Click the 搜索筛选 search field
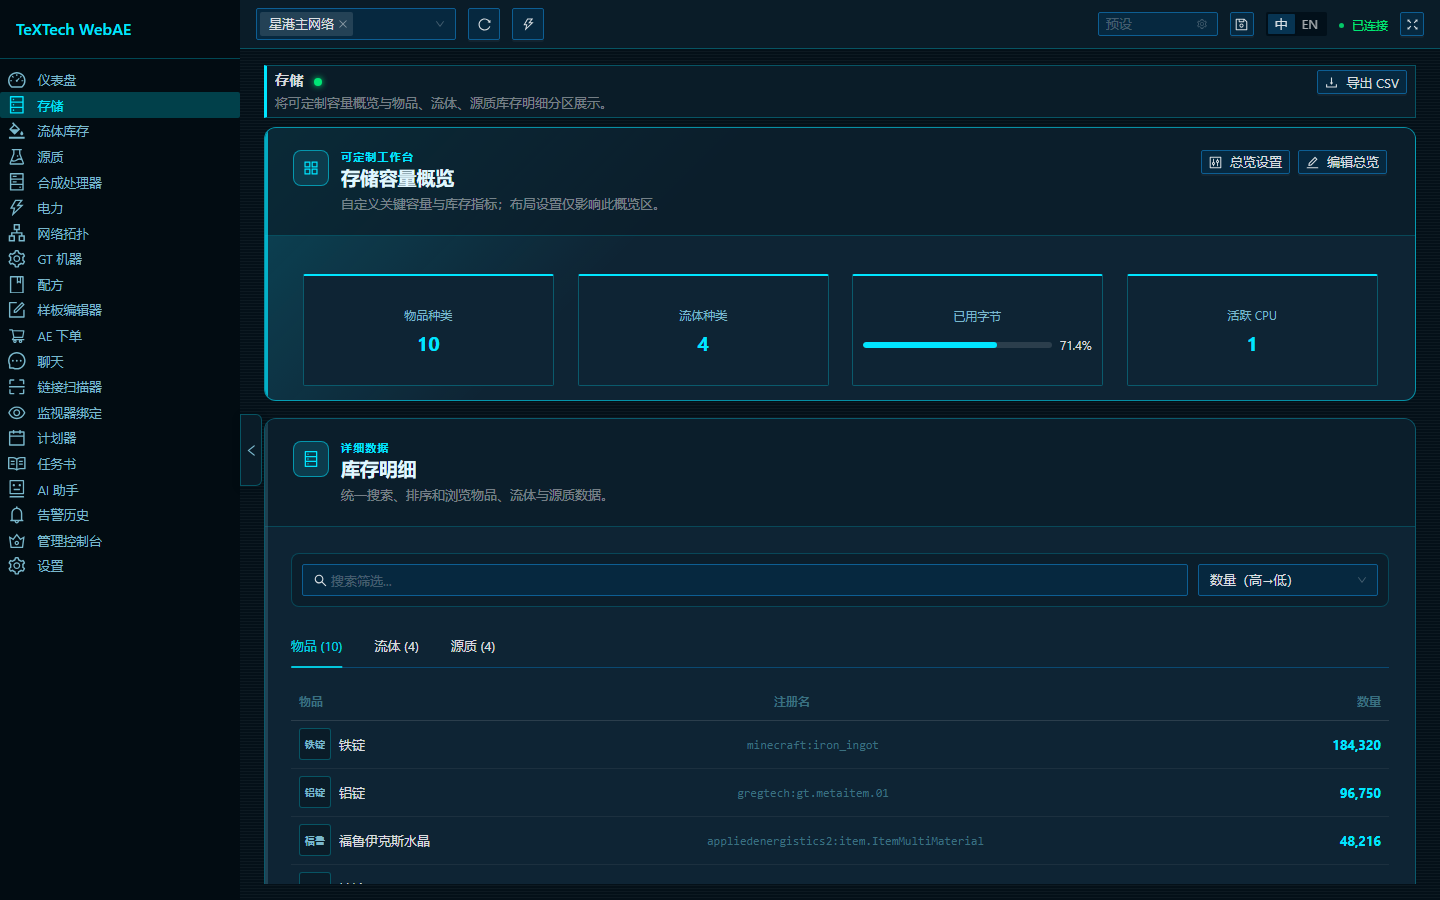The image size is (1440, 900). [745, 580]
